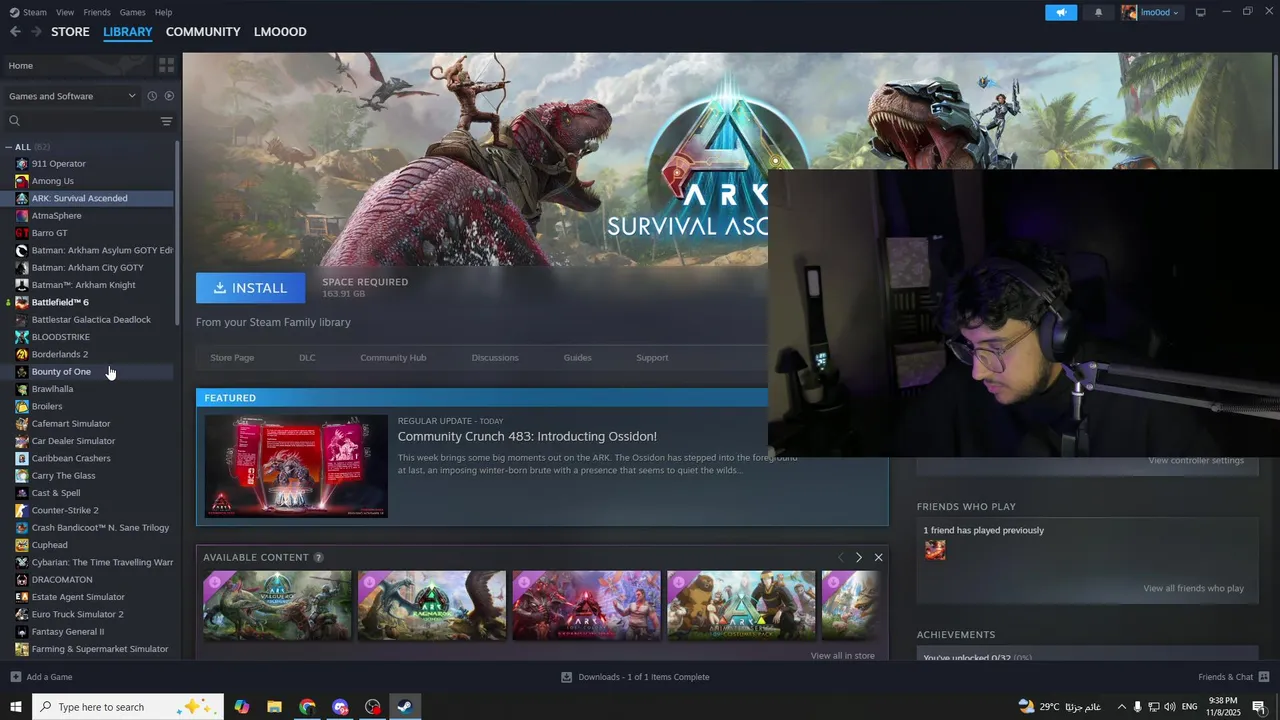Click the library search magnifier icon
The image size is (1280, 720).
pyautogui.click(x=14, y=121)
